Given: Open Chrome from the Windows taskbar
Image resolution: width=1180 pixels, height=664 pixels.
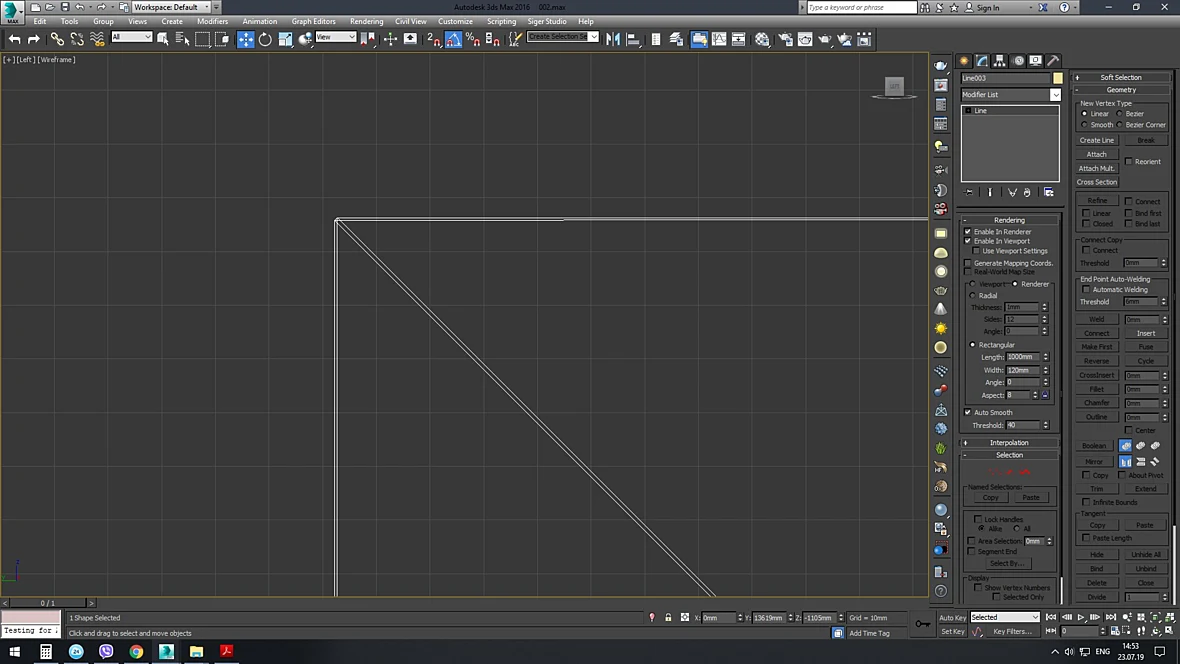Looking at the screenshot, I should [x=136, y=651].
